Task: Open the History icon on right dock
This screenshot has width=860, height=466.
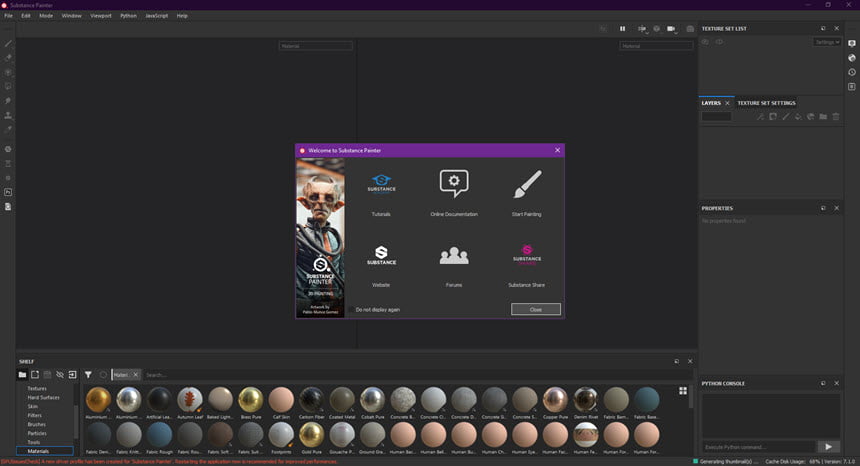Action: [x=852, y=72]
